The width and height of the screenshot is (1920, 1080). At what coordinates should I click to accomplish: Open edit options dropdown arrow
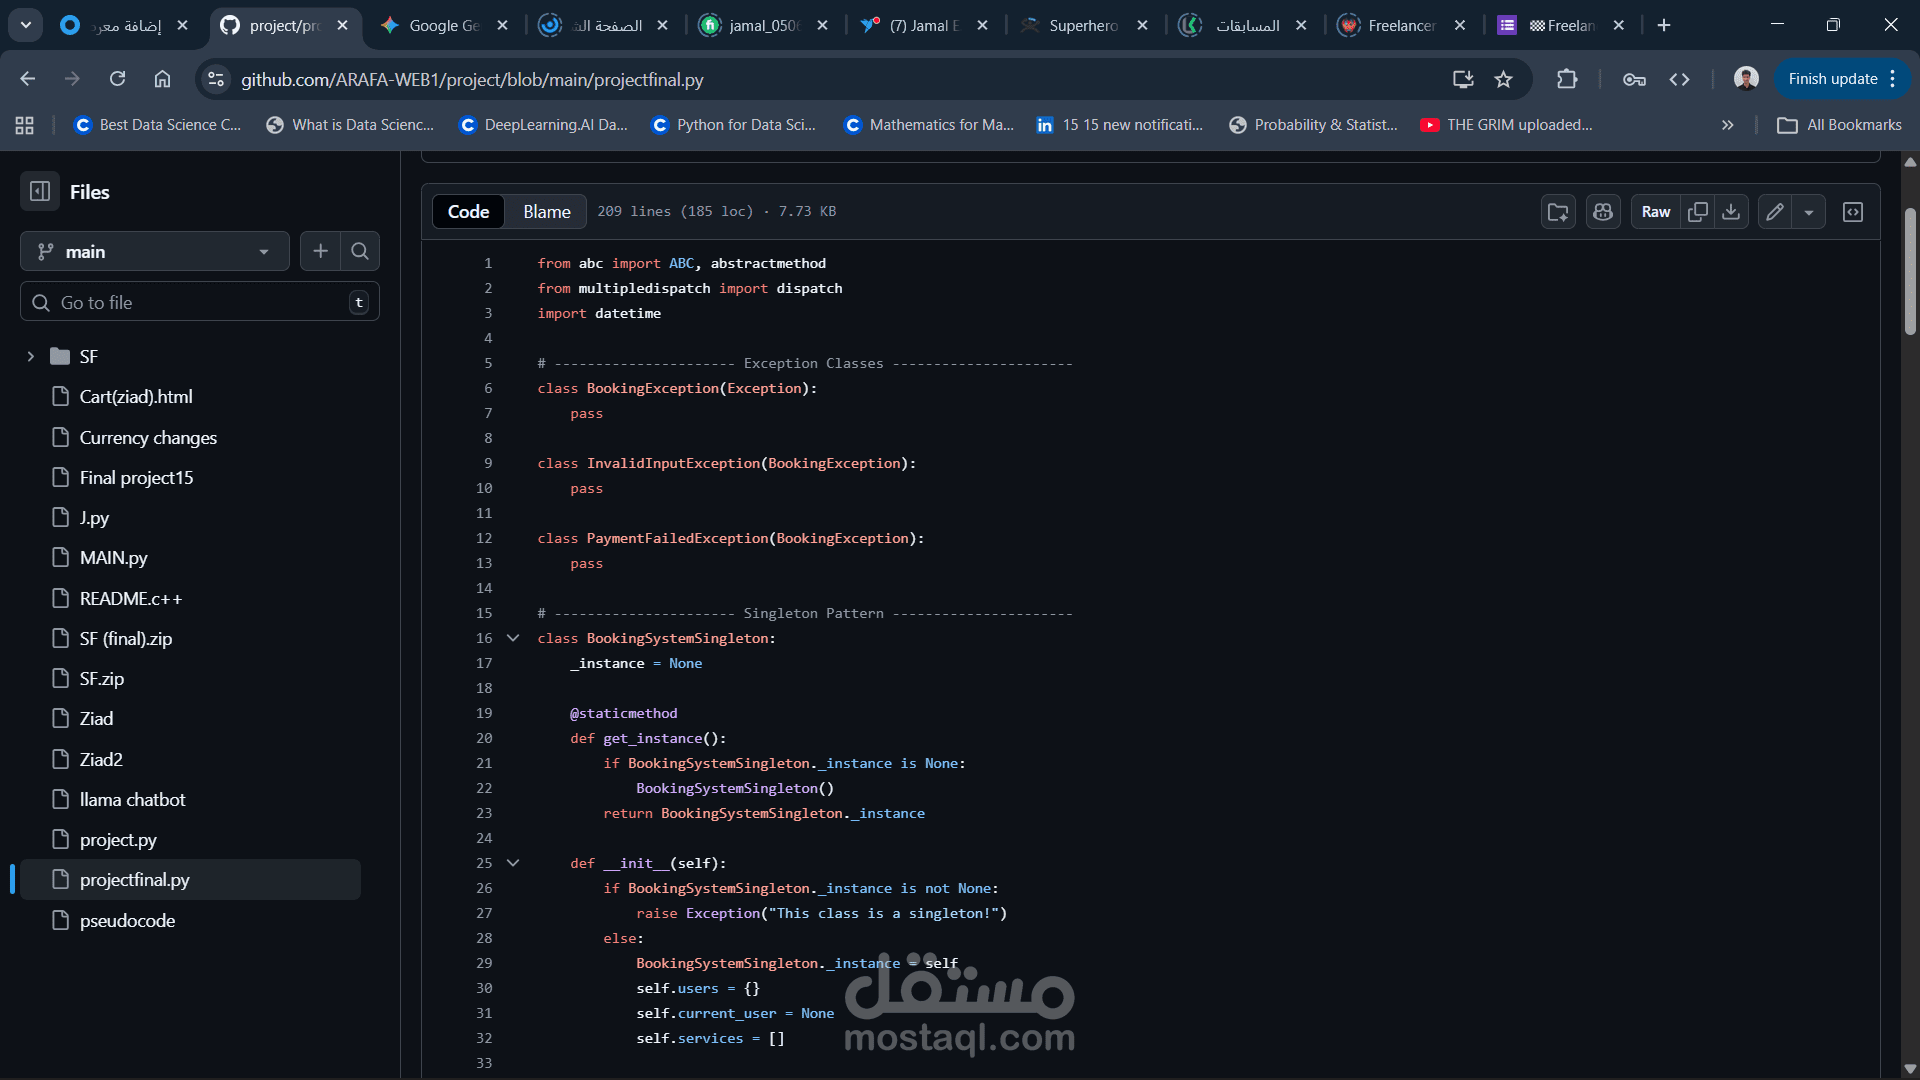1809,212
